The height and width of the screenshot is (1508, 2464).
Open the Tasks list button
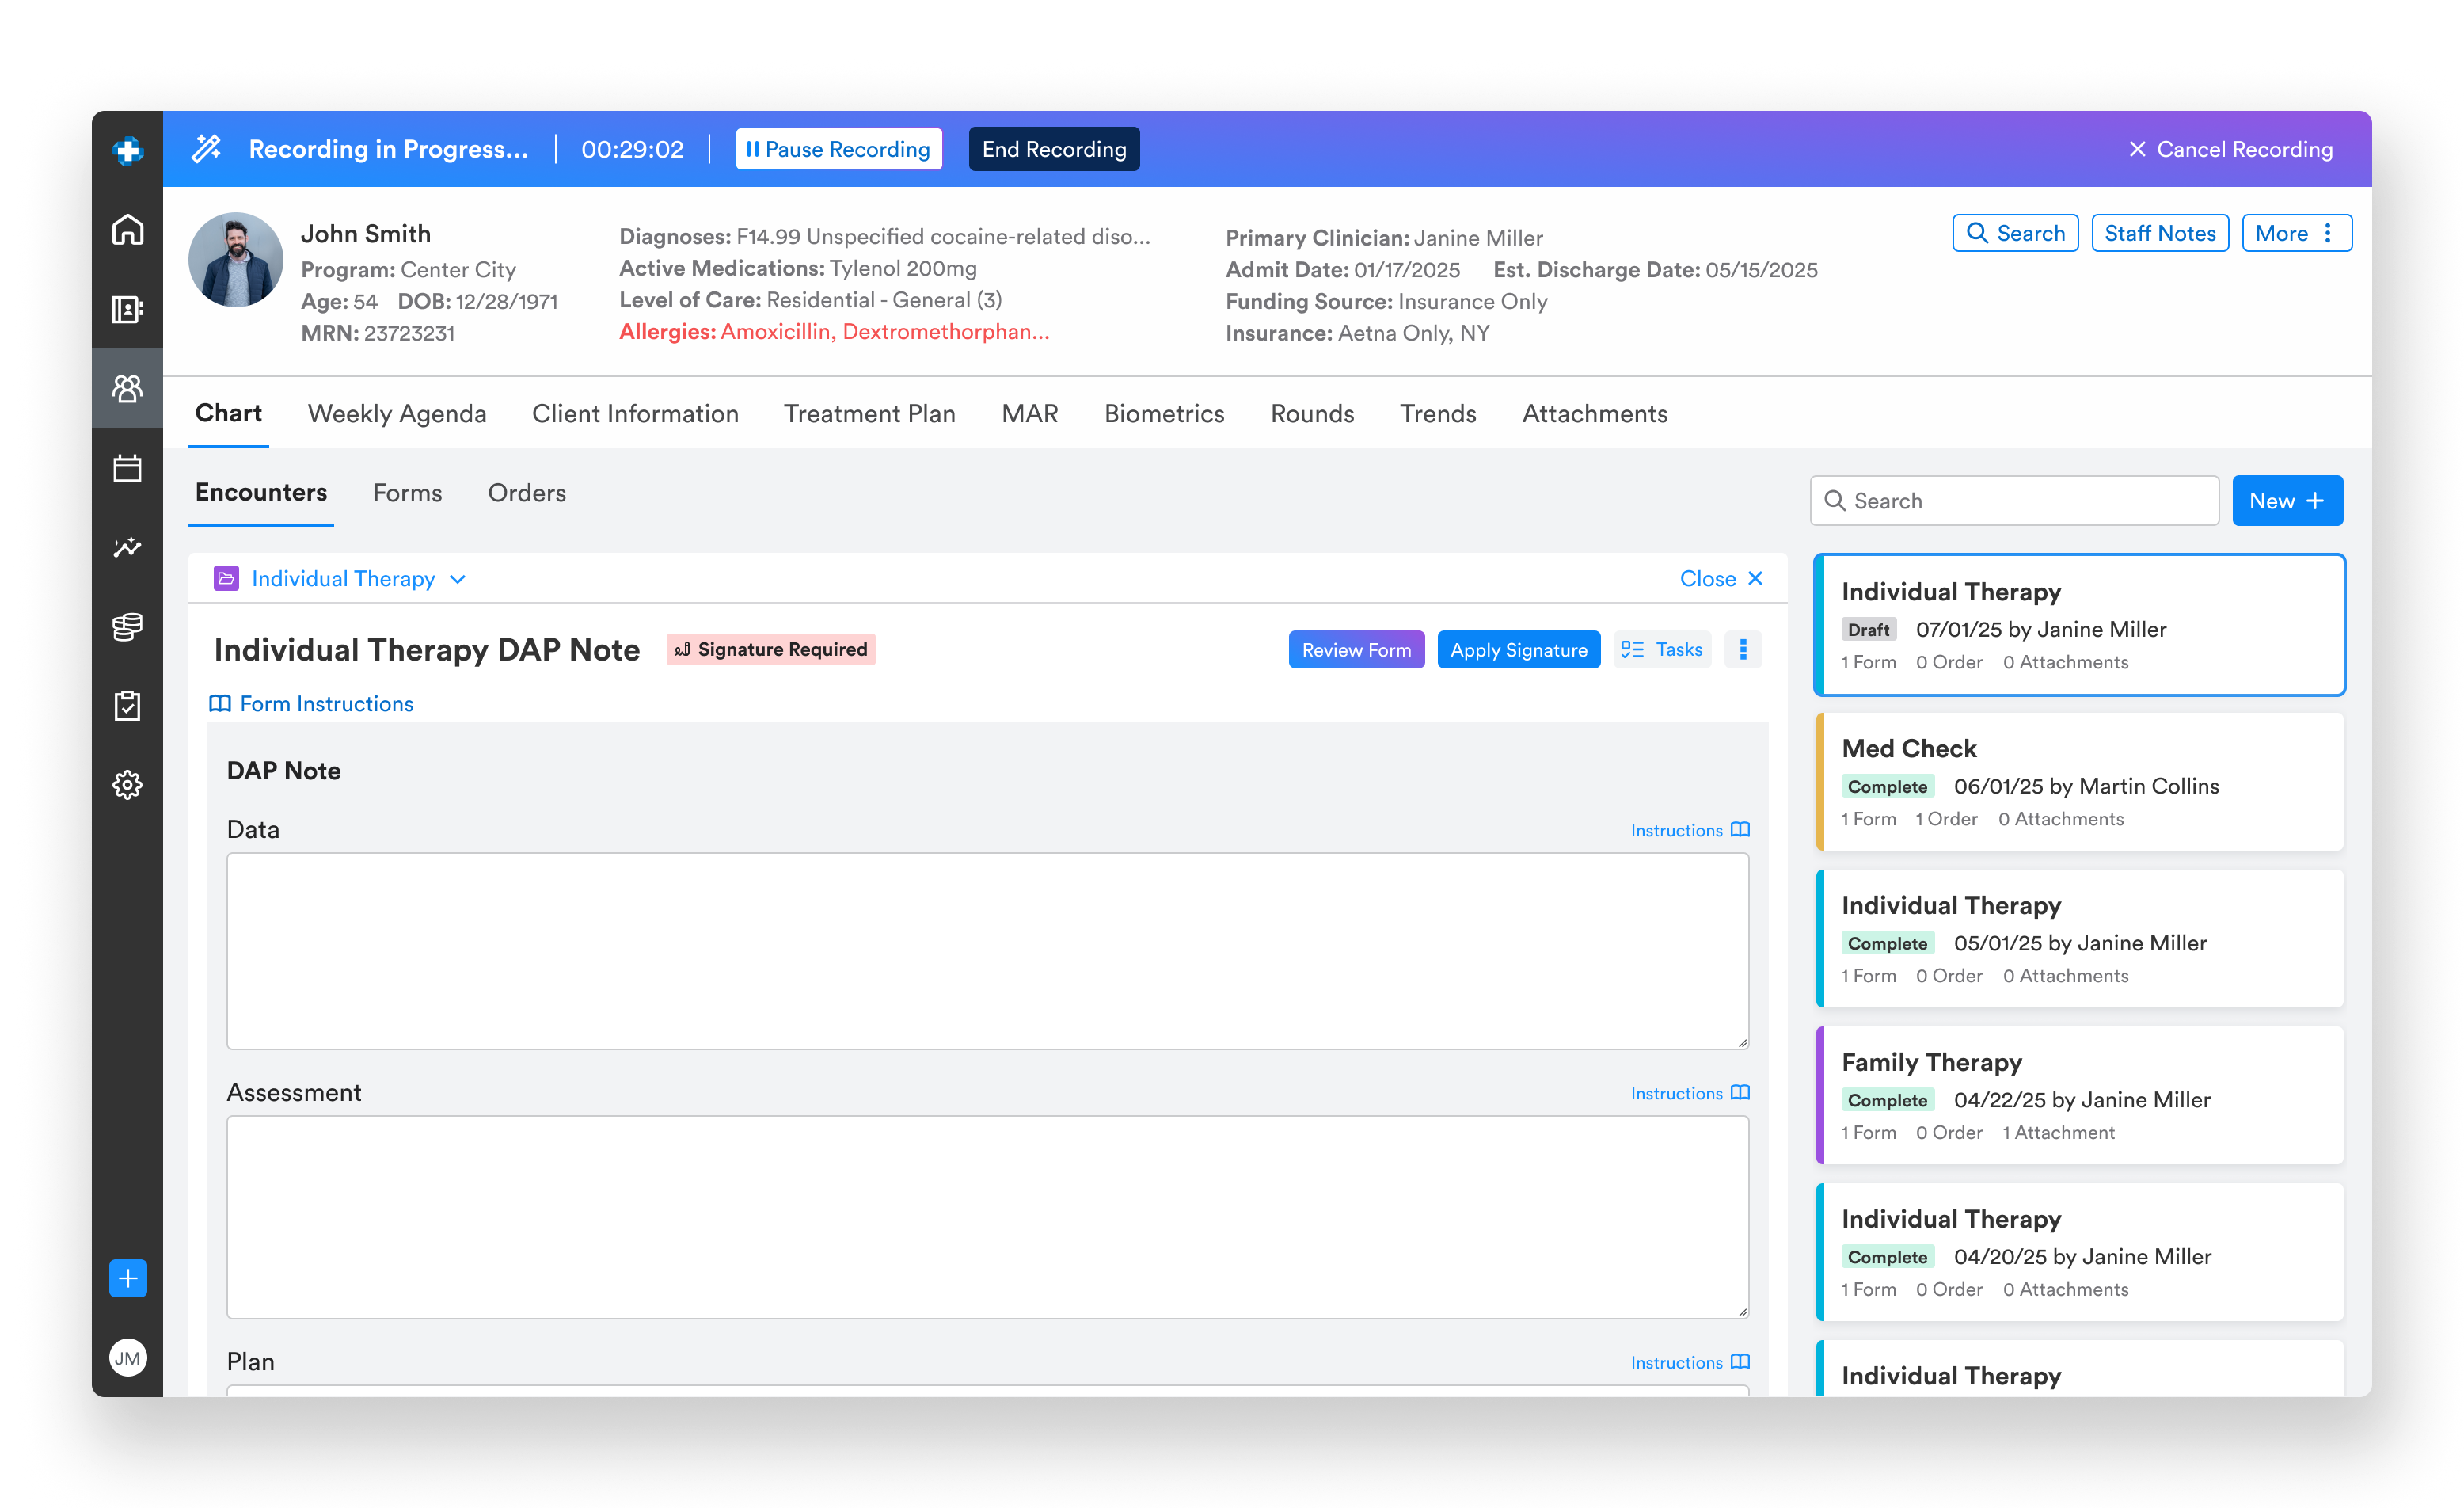1661,649
